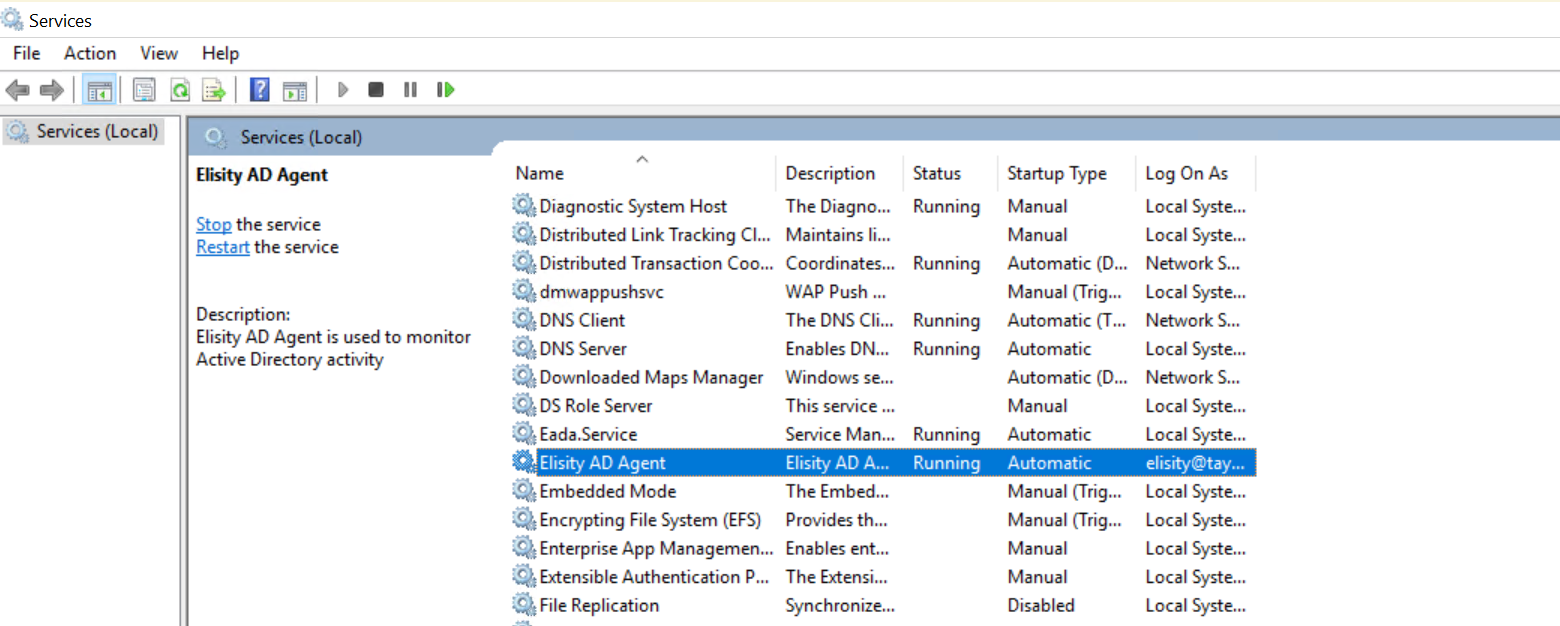
Task: Click the gear icon beside Elisity AD Agent
Action: click(x=524, y=463)
